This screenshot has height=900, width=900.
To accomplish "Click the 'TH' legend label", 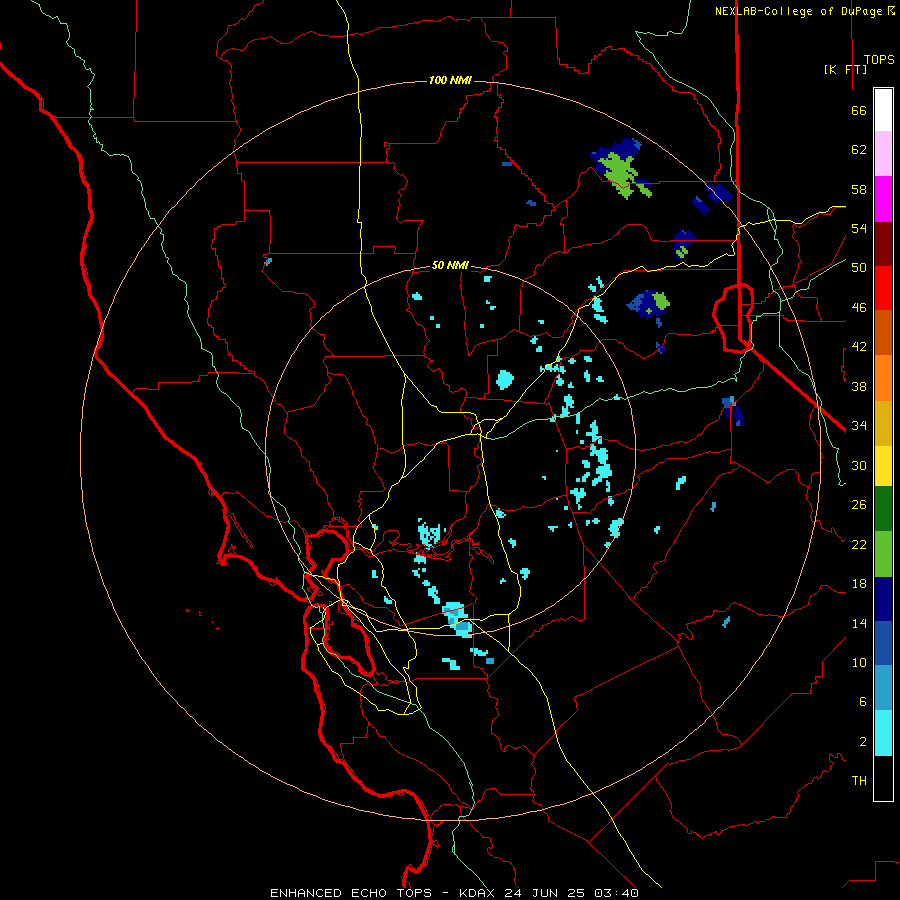I will [859, 781].
